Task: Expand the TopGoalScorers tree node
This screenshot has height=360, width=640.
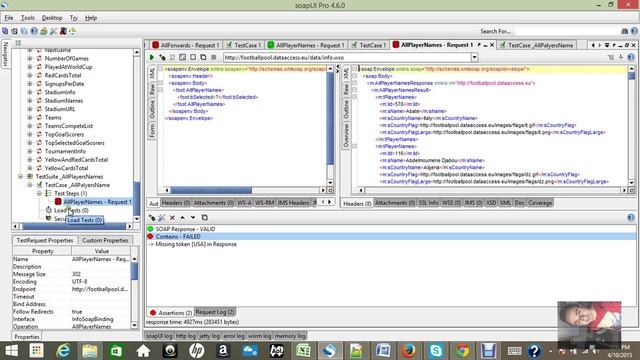Action: [29, 134]
